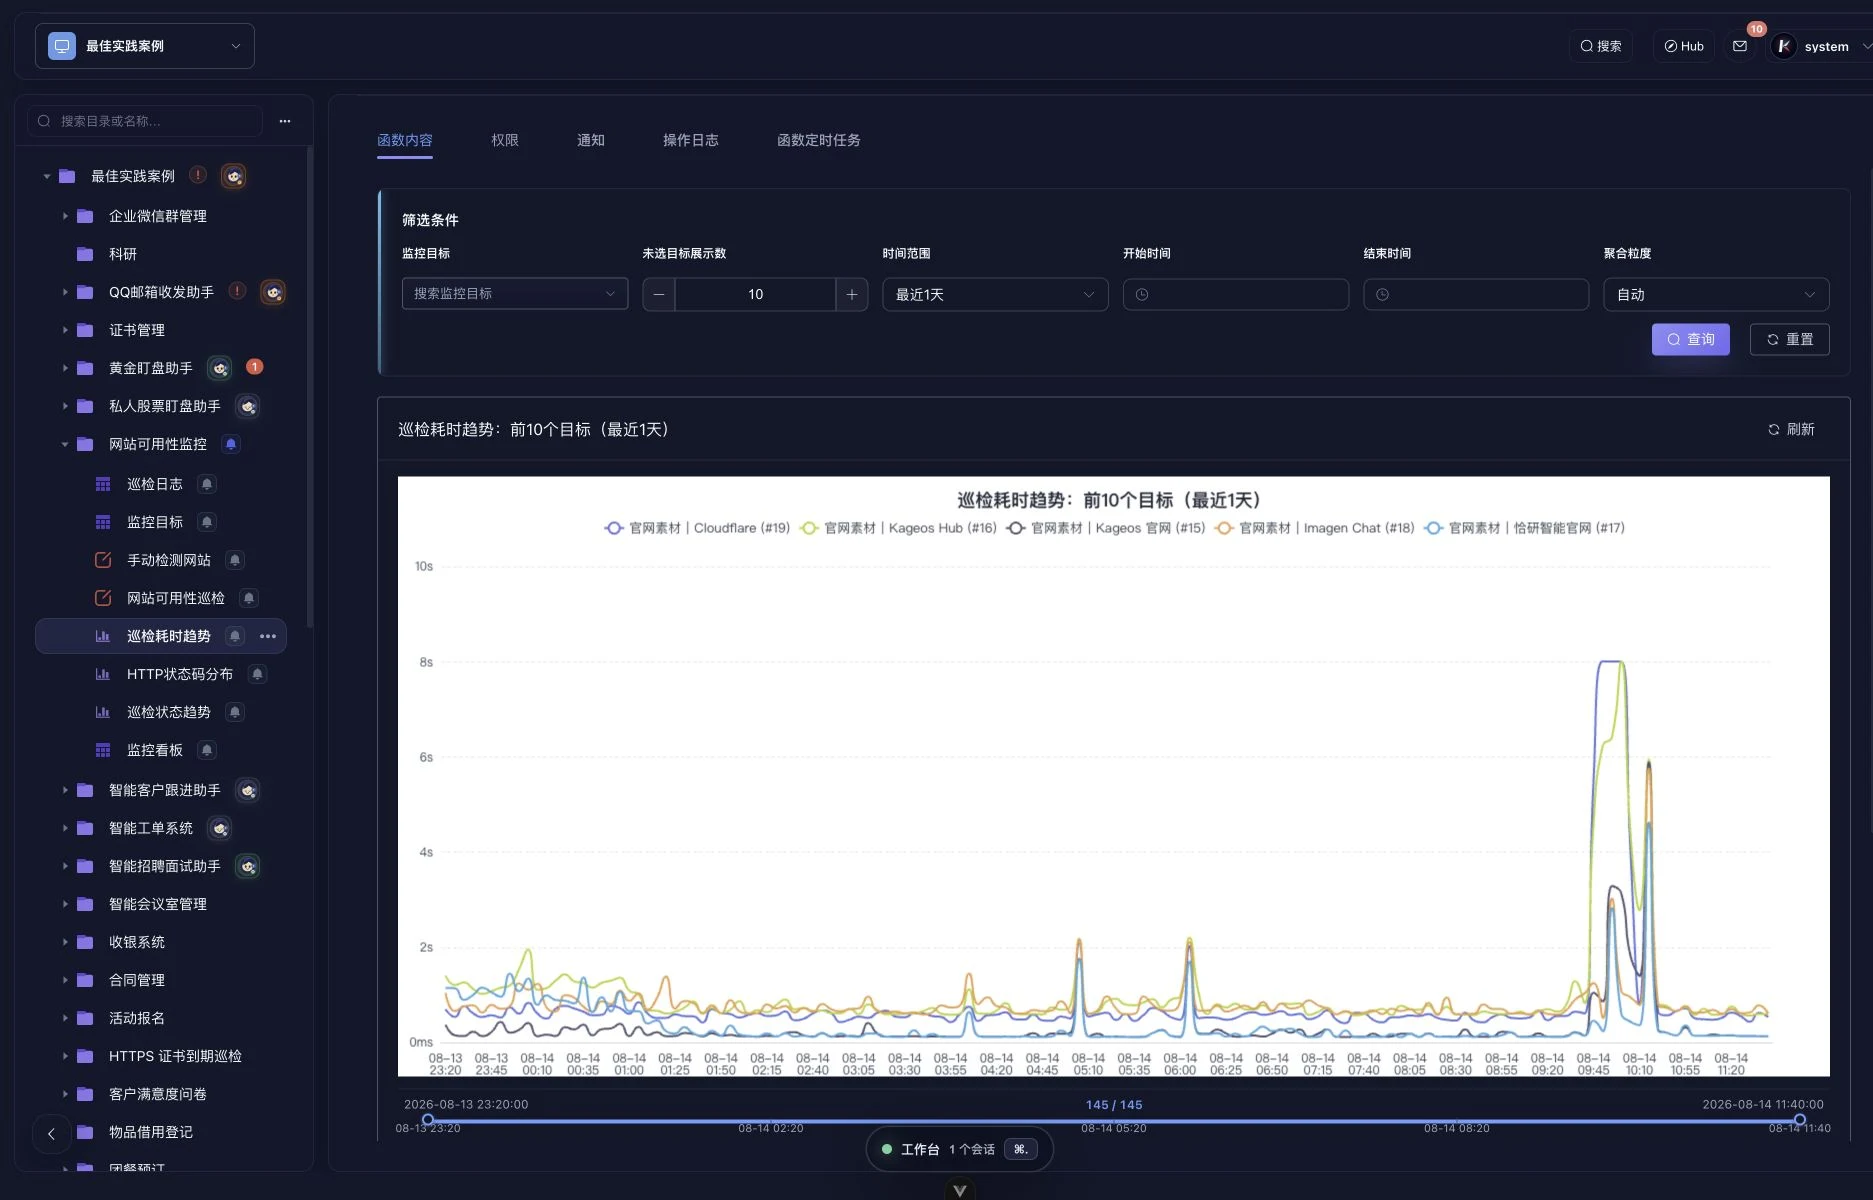Screen dimensions: 1873x1200
Task: Decrease the 未选目标展示数 value
Action: (659, 294)
